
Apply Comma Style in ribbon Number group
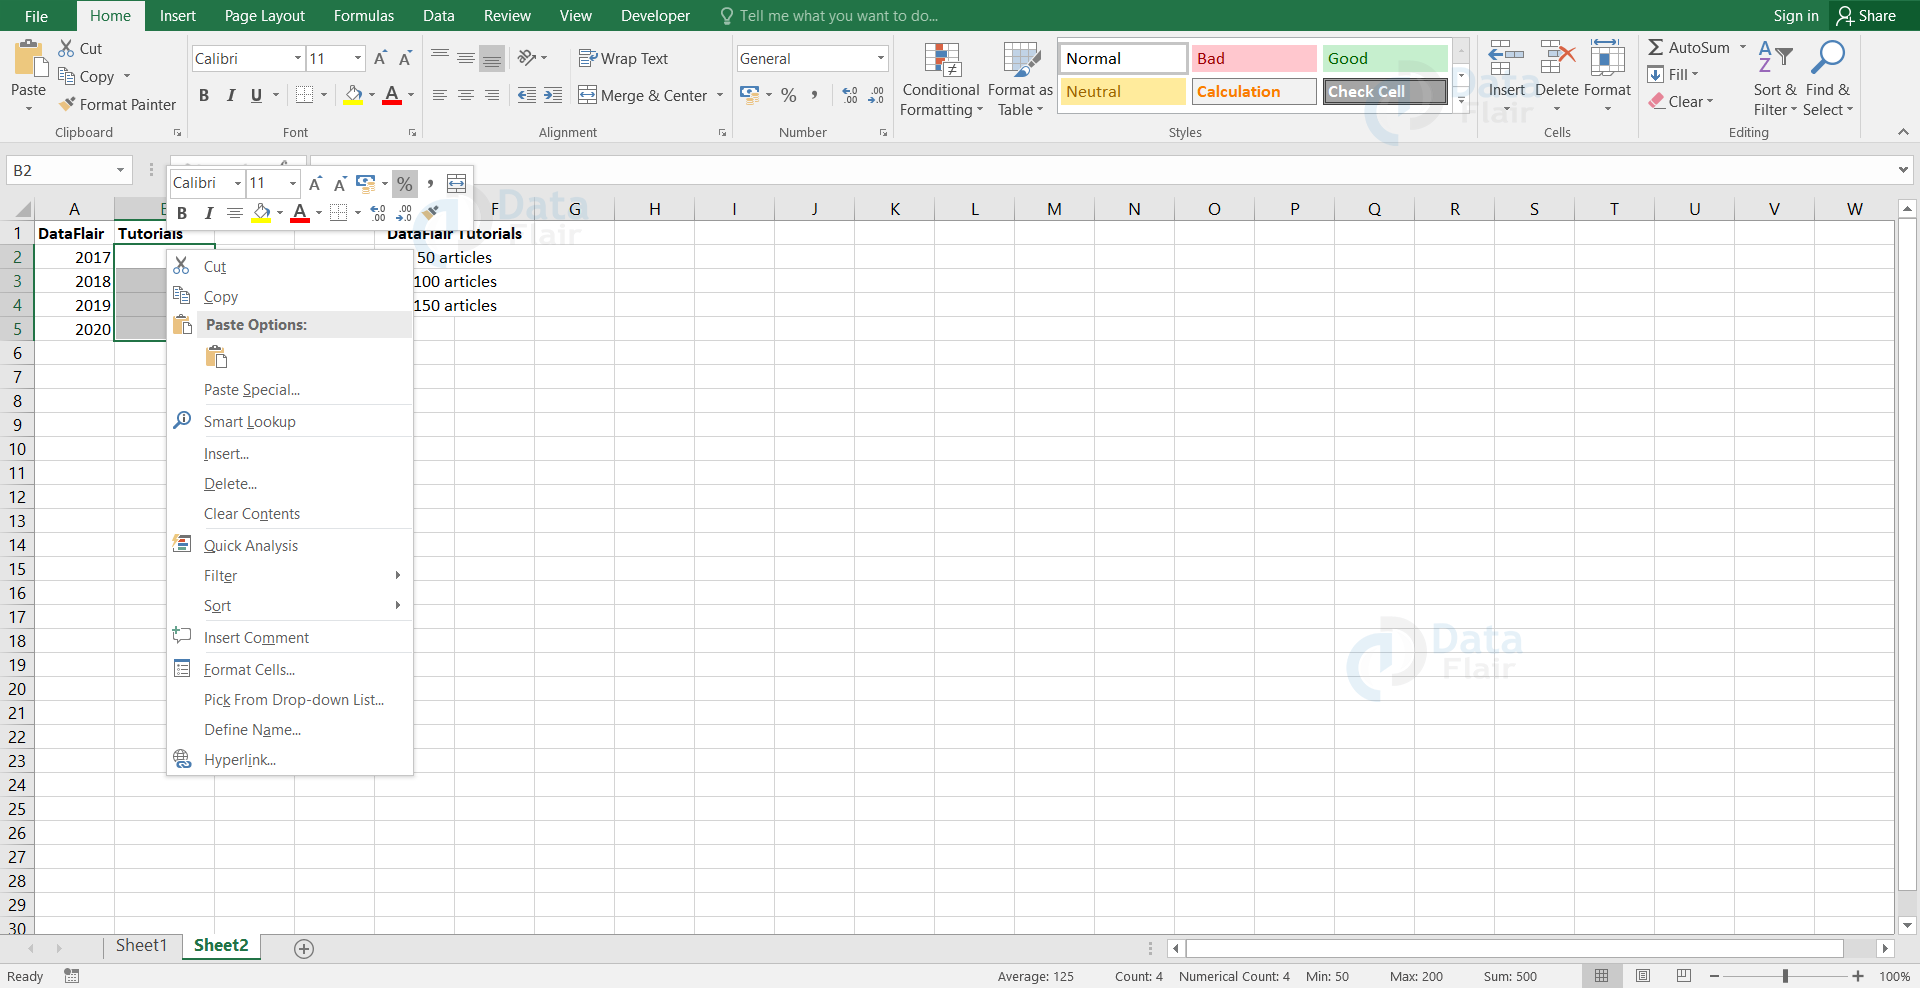[x=815, y=95]
